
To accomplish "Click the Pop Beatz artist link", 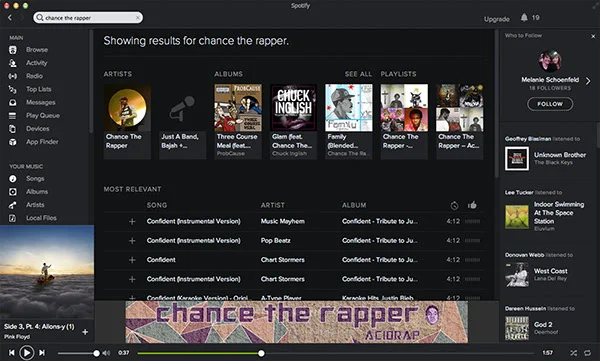I will click(276, 240).
